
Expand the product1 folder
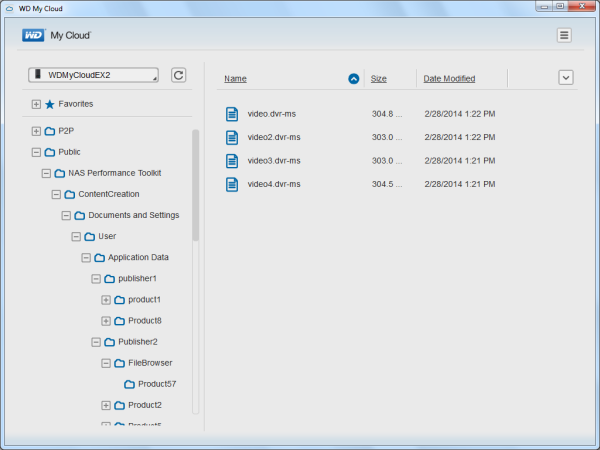point(106,300)
